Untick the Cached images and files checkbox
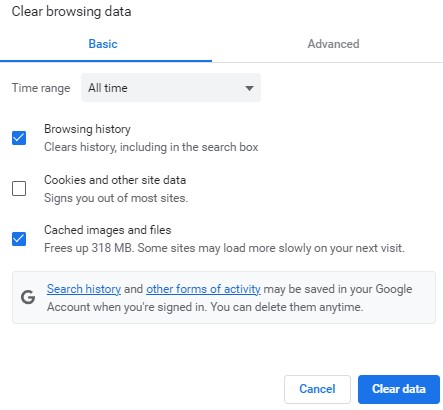This screenshot has height=410, width=443. click(19, 239)
